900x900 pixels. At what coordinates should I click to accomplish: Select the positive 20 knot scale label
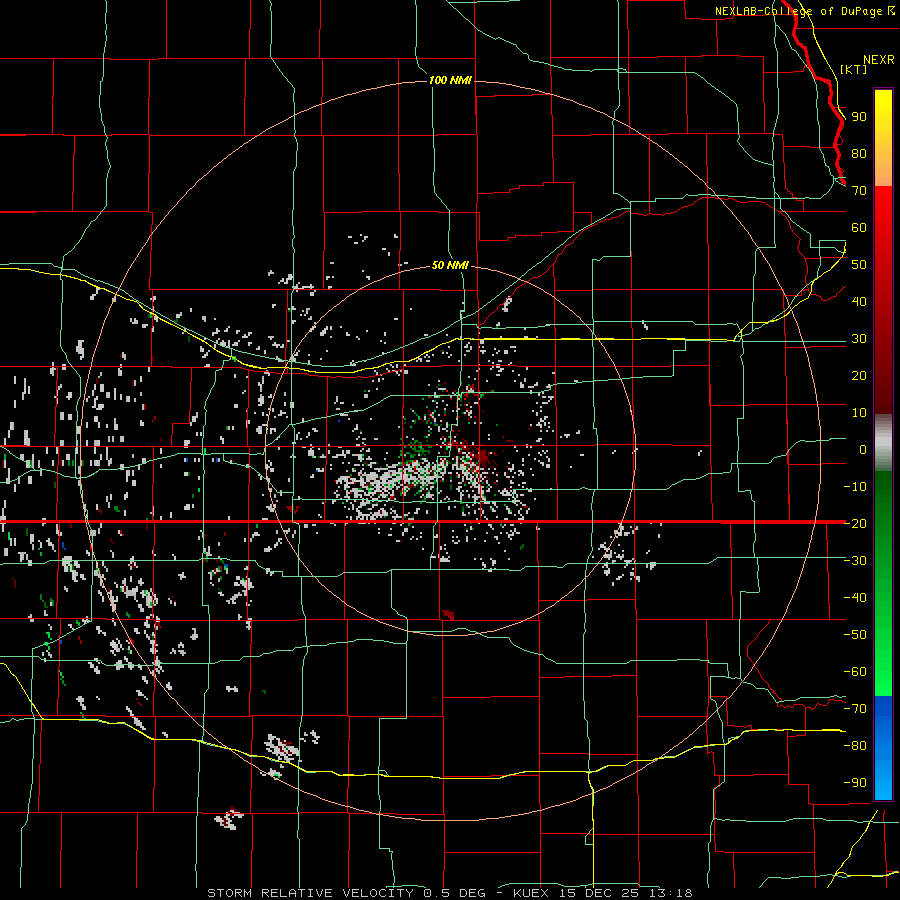click(x=859, y=375)
